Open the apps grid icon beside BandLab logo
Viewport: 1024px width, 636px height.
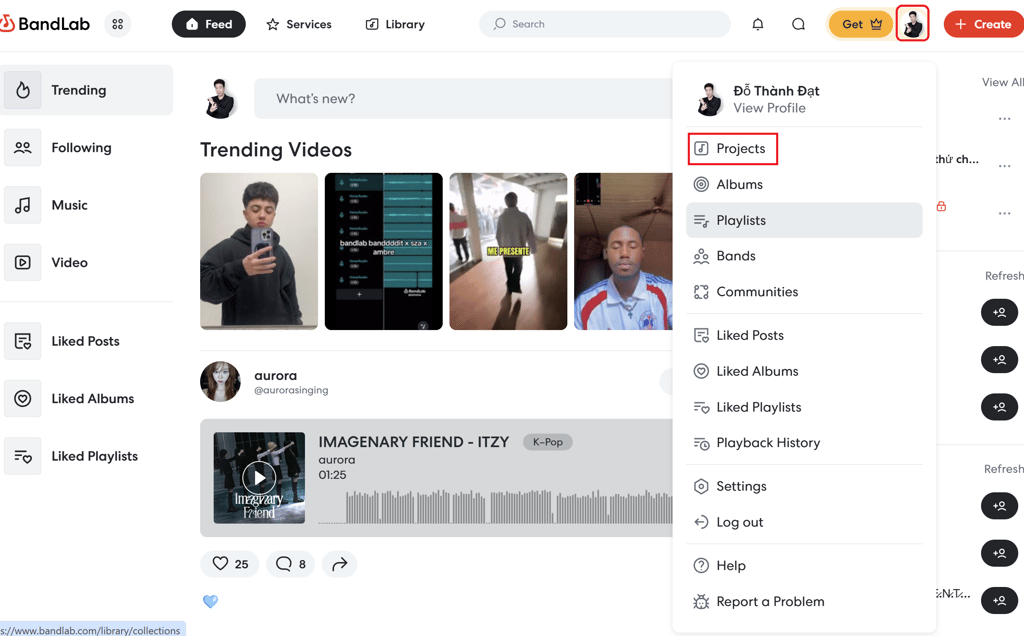118,24
